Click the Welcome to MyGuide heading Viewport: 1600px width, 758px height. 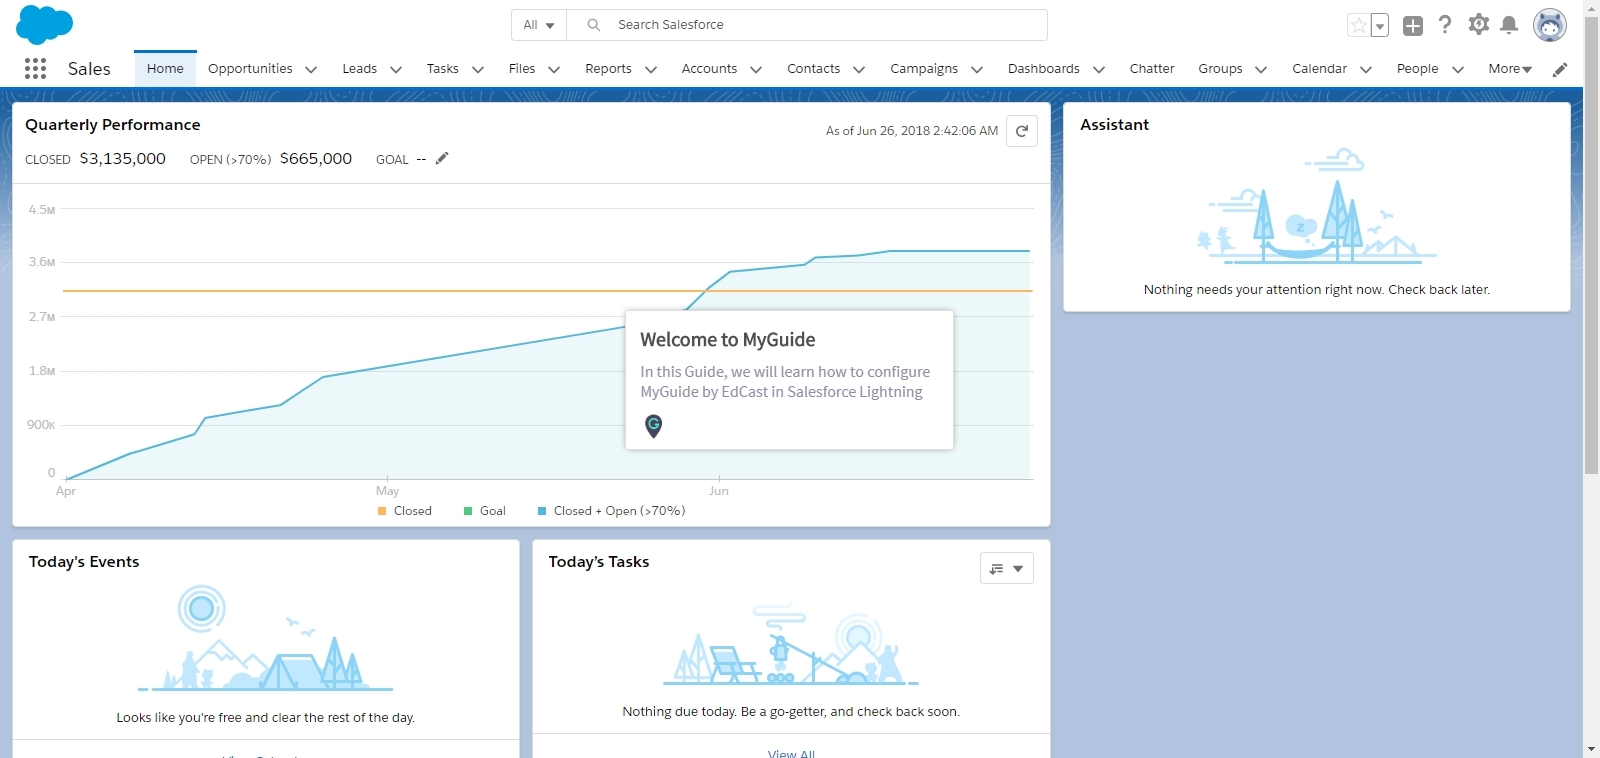[728, 340]
